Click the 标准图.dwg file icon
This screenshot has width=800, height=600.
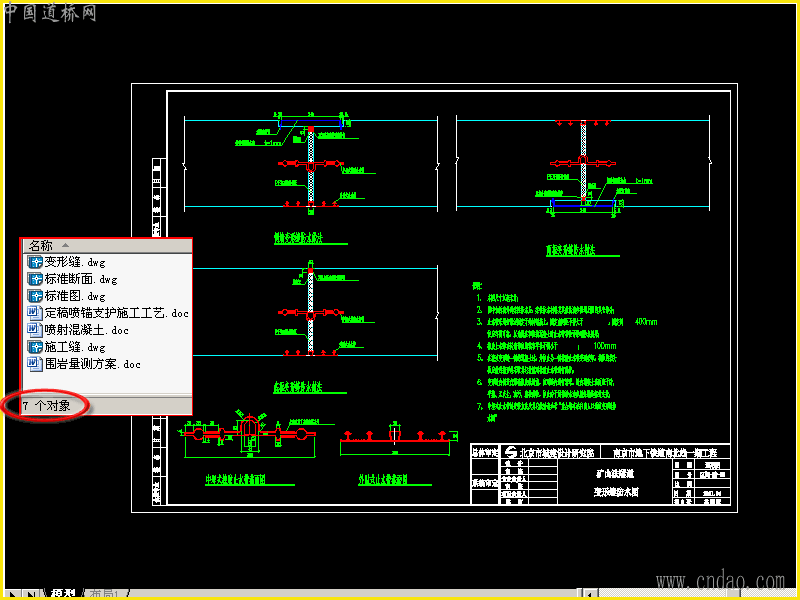pyautogui.click(x=35, y=296)
